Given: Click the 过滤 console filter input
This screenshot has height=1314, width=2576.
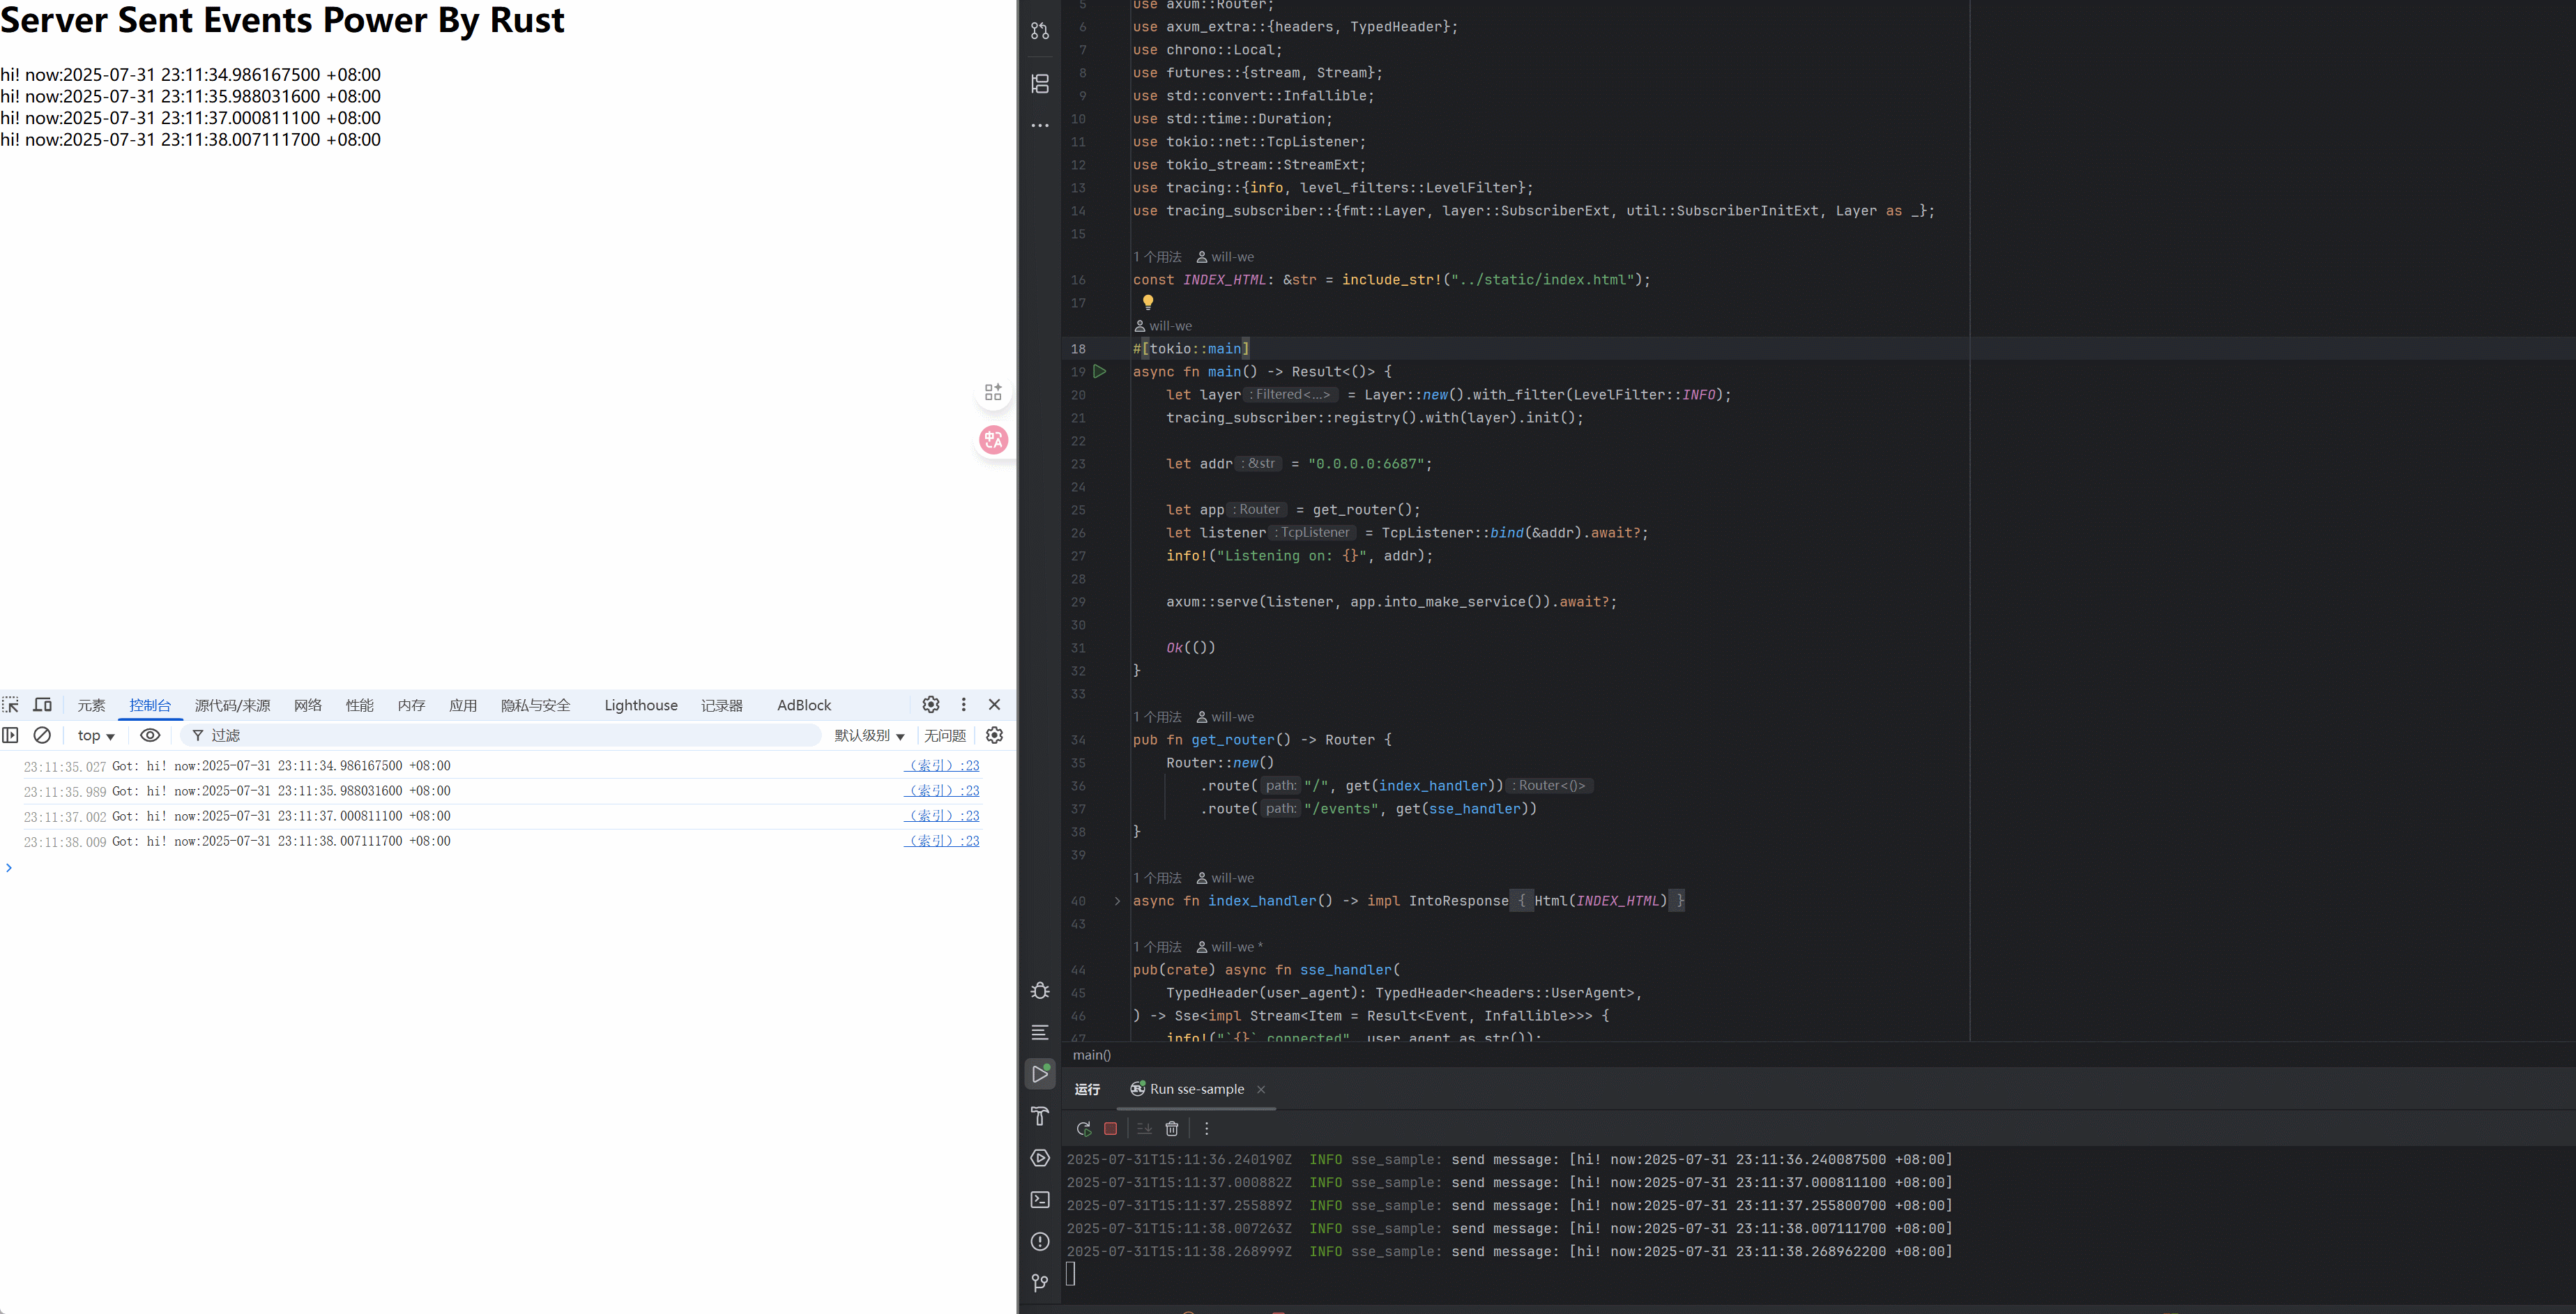Looking at the screenshot, I should point(500,735).
